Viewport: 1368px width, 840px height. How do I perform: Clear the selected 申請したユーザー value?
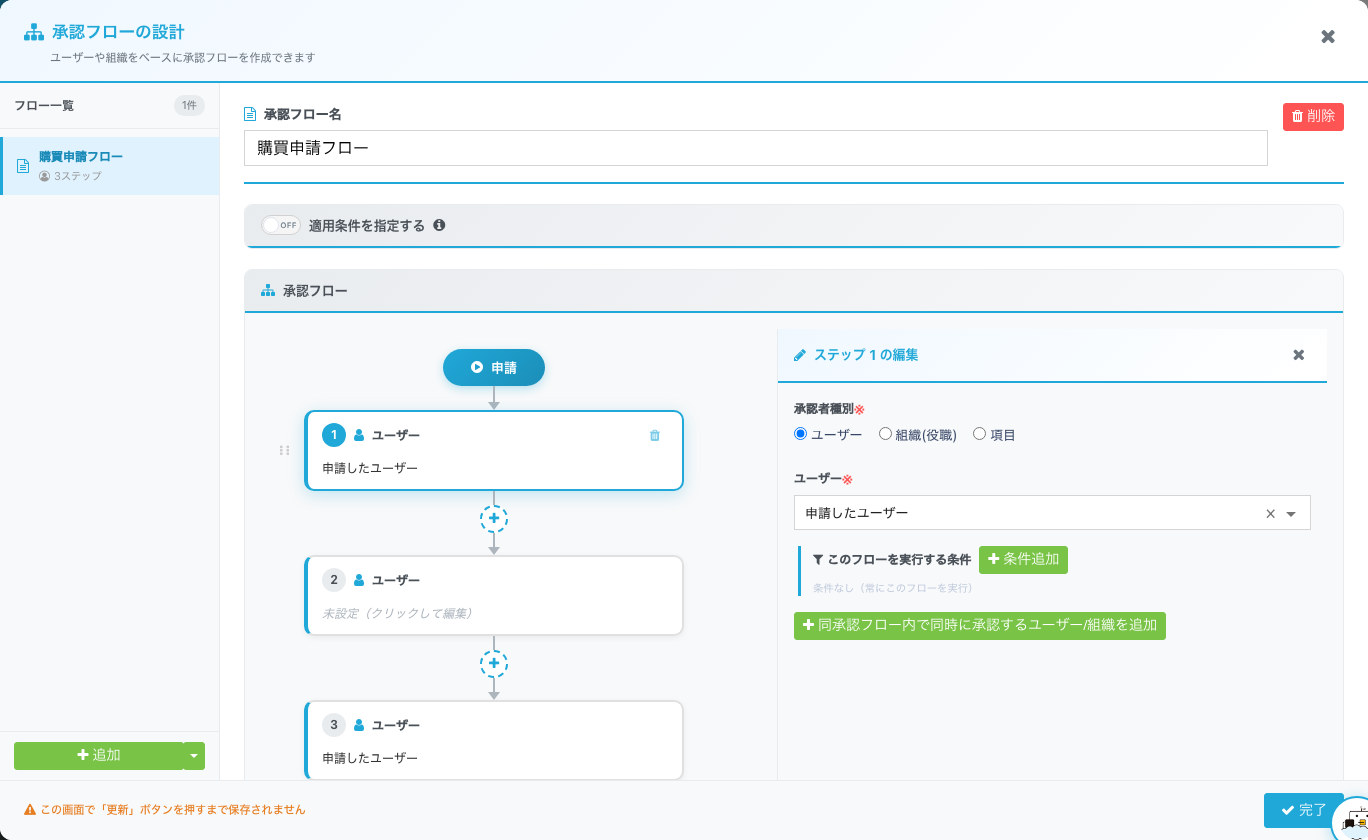(1270, 513)
